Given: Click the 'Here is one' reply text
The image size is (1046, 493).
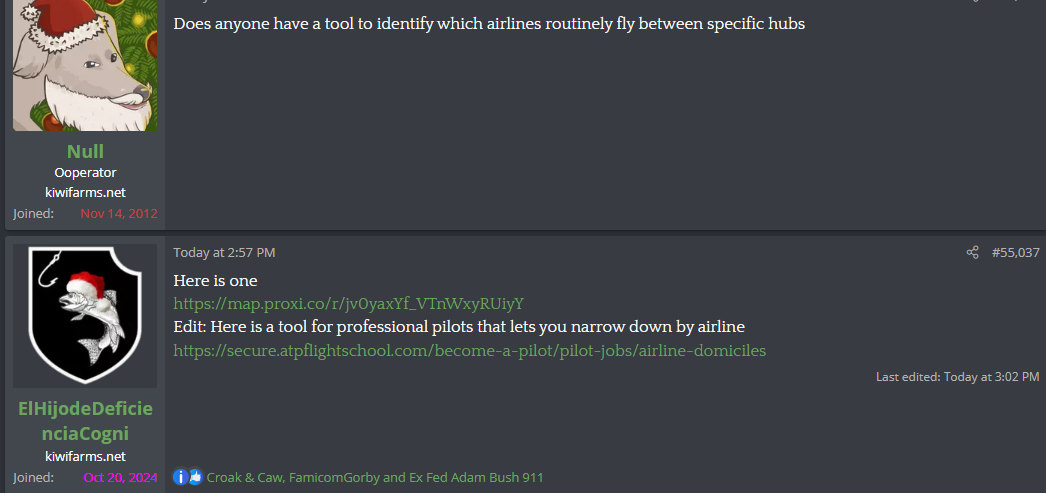Looking at the screenshot, I should (215, 281).
